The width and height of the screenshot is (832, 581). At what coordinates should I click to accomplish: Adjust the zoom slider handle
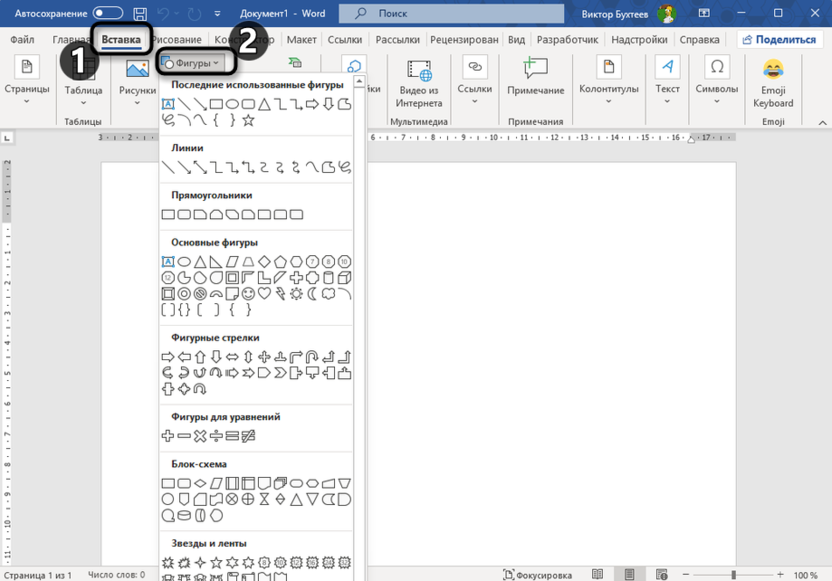[733, 574]
